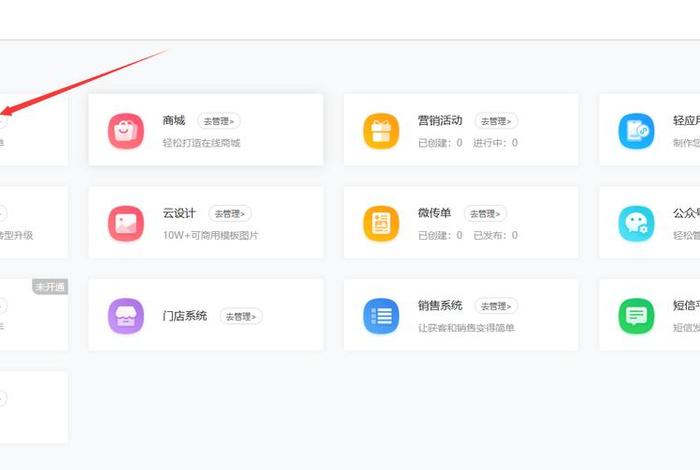Click the green 短信 message icon
The height and width of the screenshot is (470, 700).
(636, 316)
